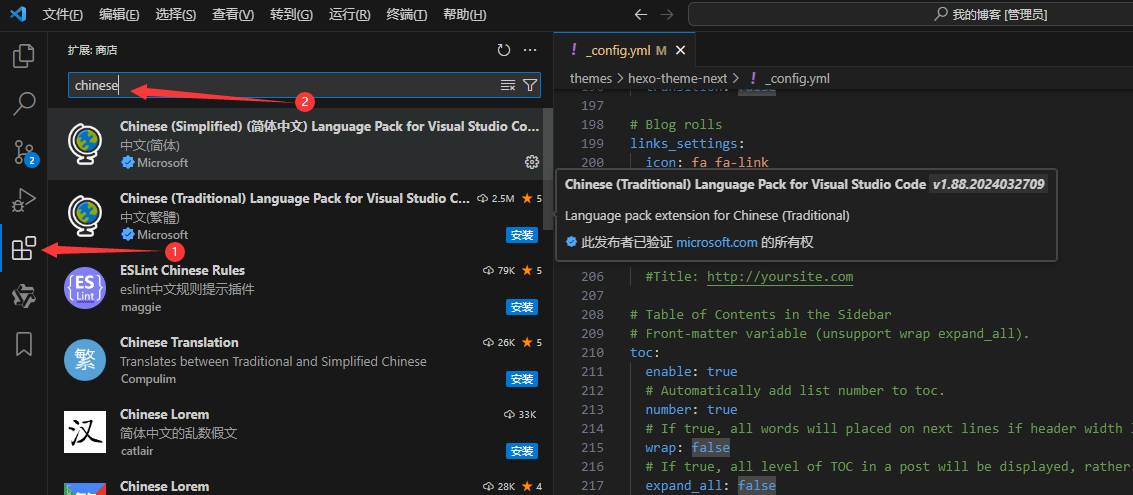
Task: Open http://yoursite.com link on line 206
Action: click(780, 276)
